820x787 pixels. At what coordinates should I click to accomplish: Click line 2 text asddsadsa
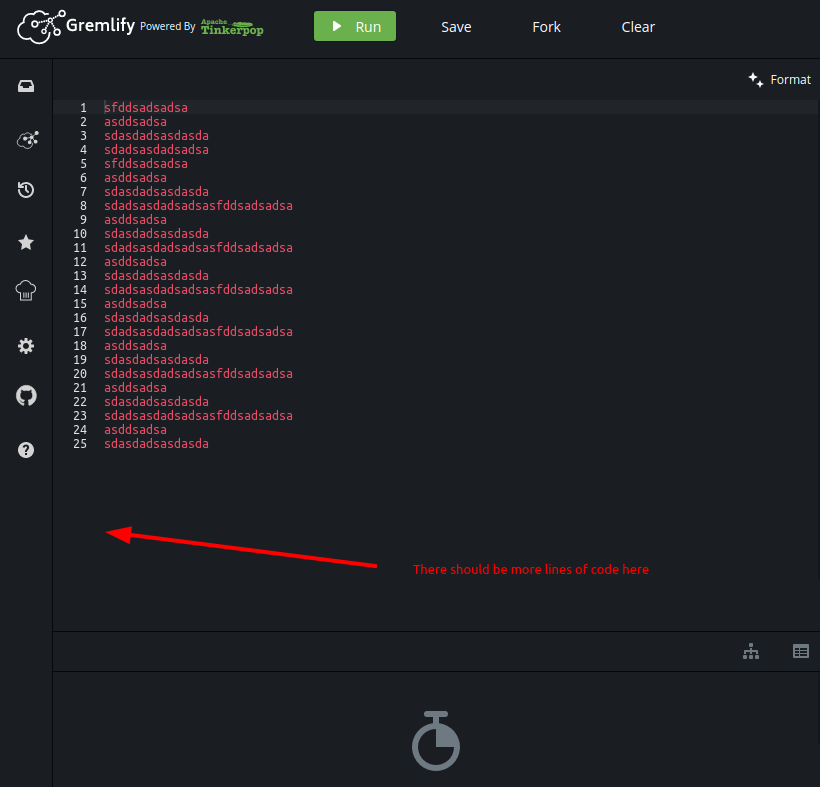tap(135, 122)
